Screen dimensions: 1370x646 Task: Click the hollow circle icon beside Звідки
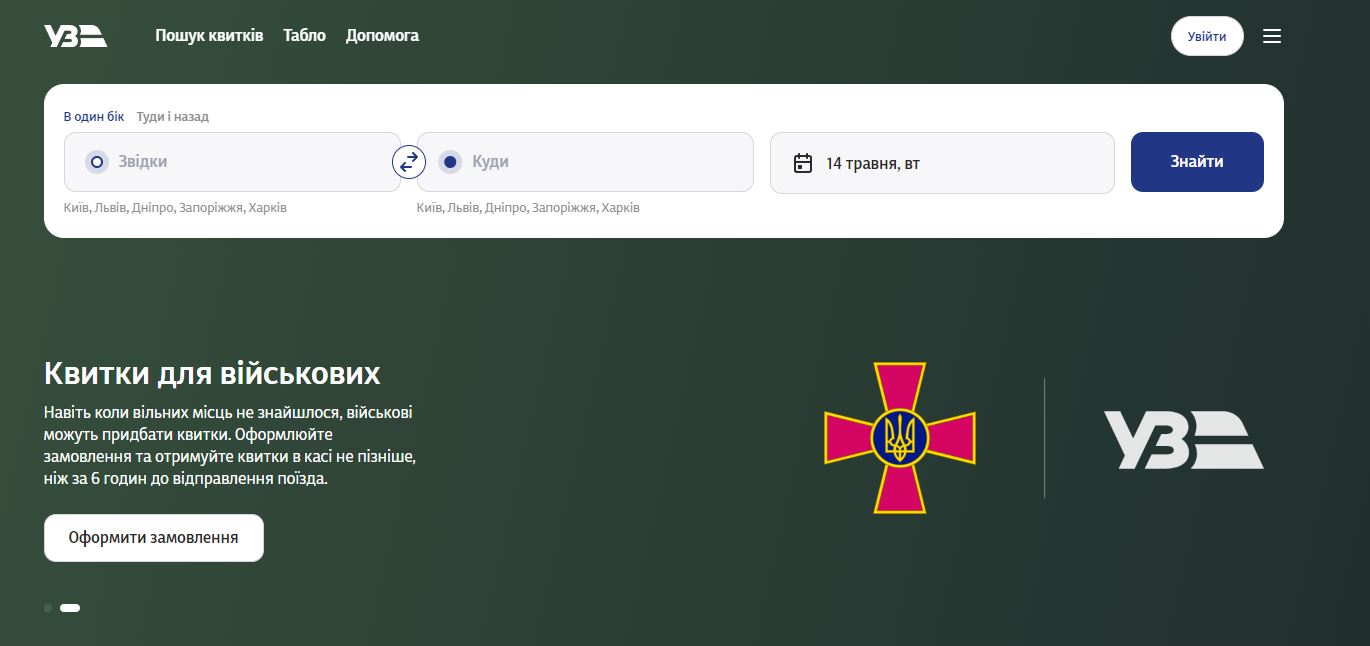coord(97,162)
